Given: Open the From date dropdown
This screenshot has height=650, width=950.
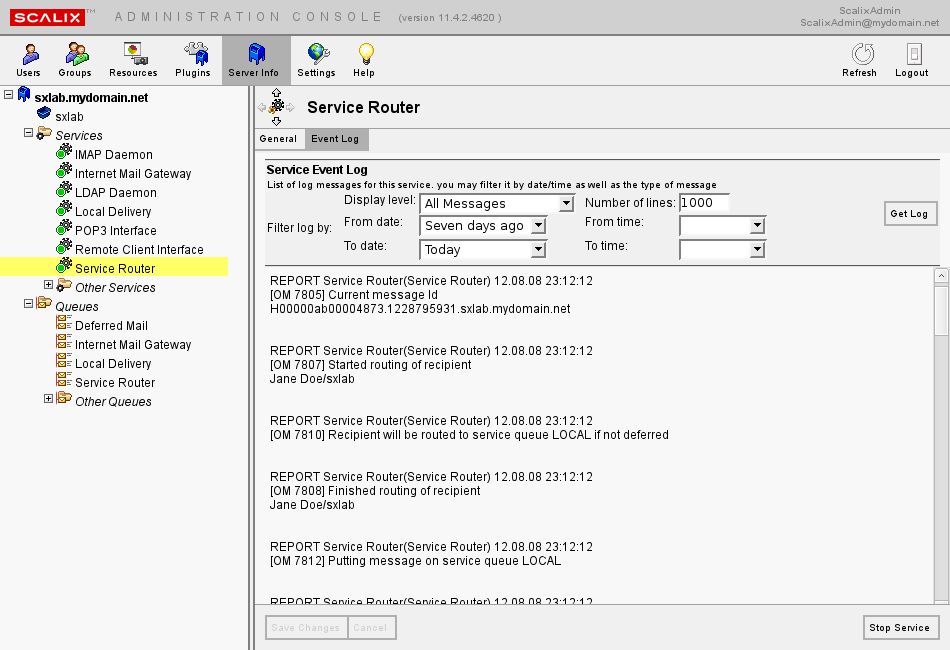Looking at the screenshot, I should (538, 226).
